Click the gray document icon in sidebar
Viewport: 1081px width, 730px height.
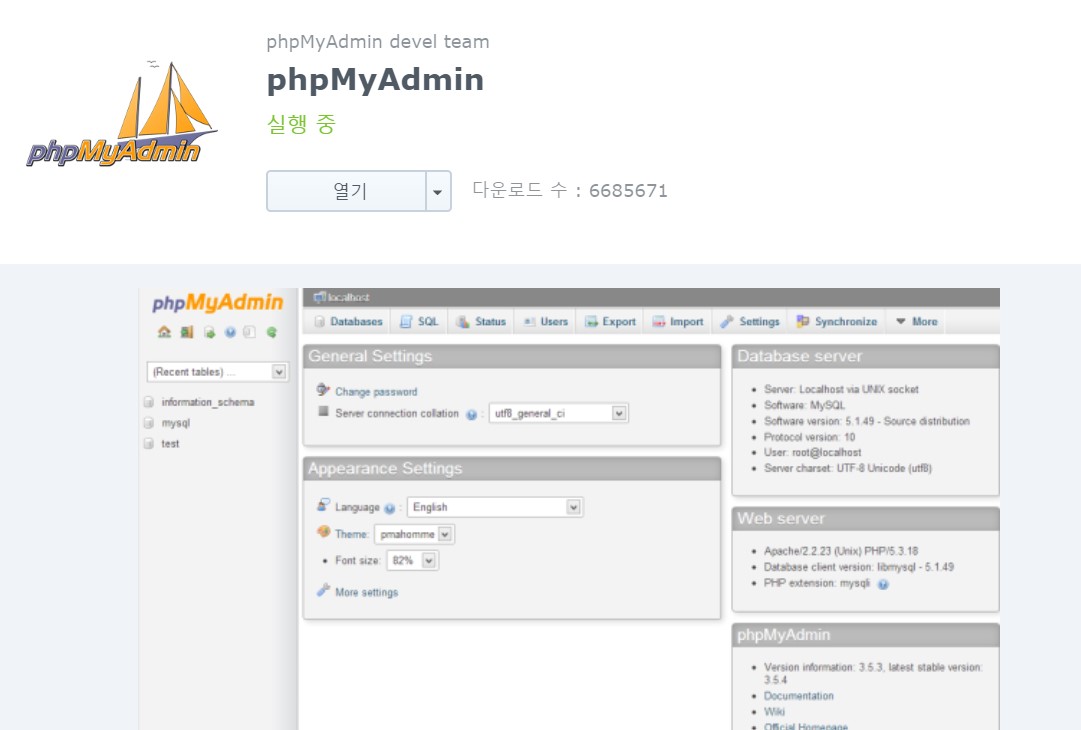click(x=250, y=332)
